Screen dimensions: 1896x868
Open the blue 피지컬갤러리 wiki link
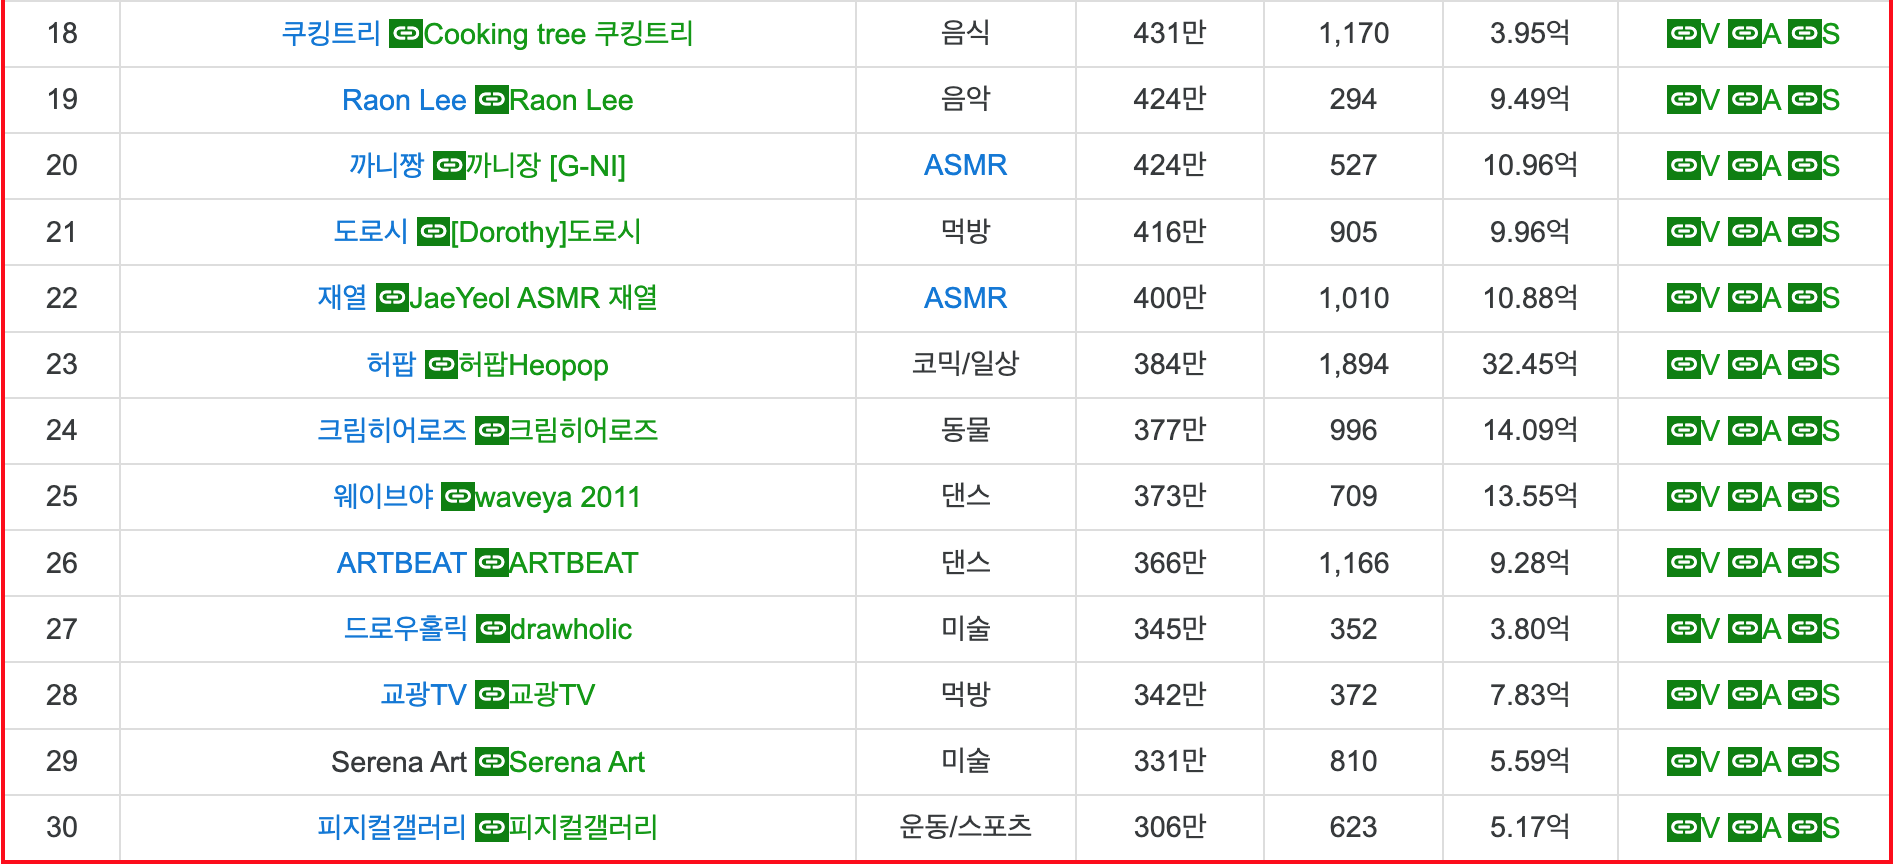pos(392,828)
